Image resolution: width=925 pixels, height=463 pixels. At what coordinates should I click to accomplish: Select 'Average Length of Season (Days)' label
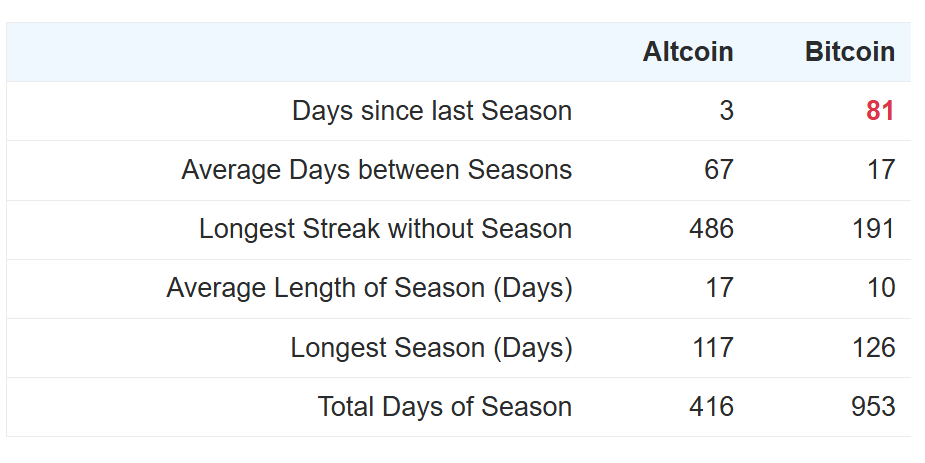(x=369, y=289)
